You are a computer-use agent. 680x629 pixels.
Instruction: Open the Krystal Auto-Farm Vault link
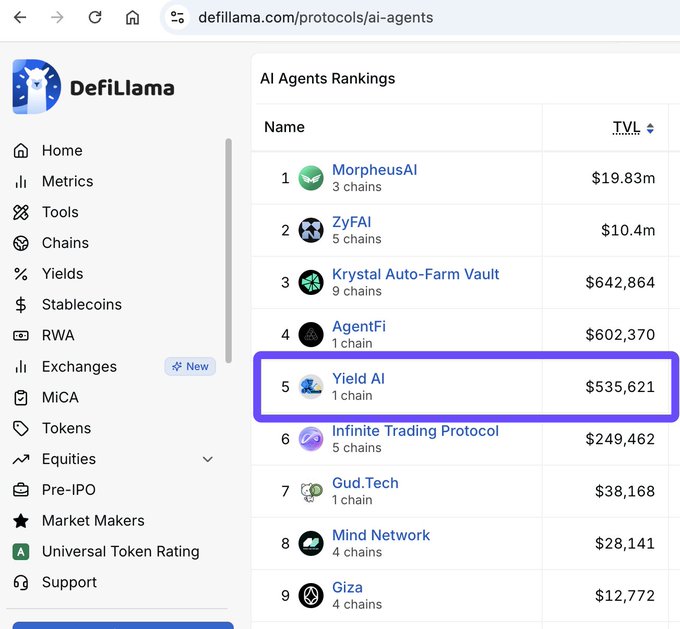tap(415, 274)
